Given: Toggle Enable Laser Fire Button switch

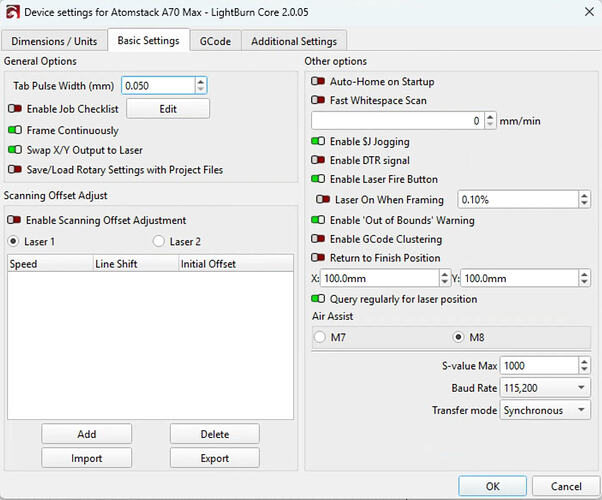Looking at the screenshot, I should (318, 179).
